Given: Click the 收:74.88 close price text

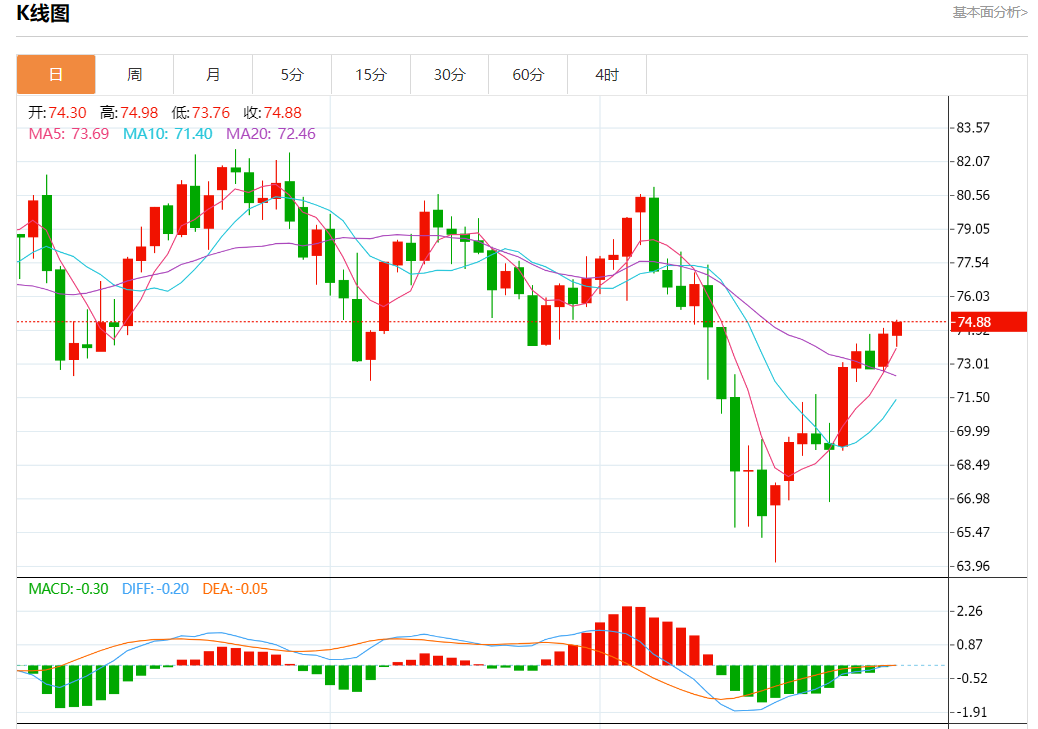Looking at the screenshot, I should click(272, 113).
